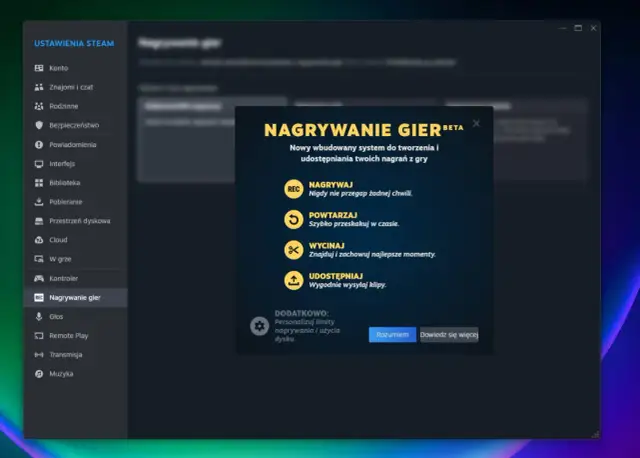Click the USTAWIENIA STEAM title
Viewport: 640px width, 458px height.
point(74,43)
